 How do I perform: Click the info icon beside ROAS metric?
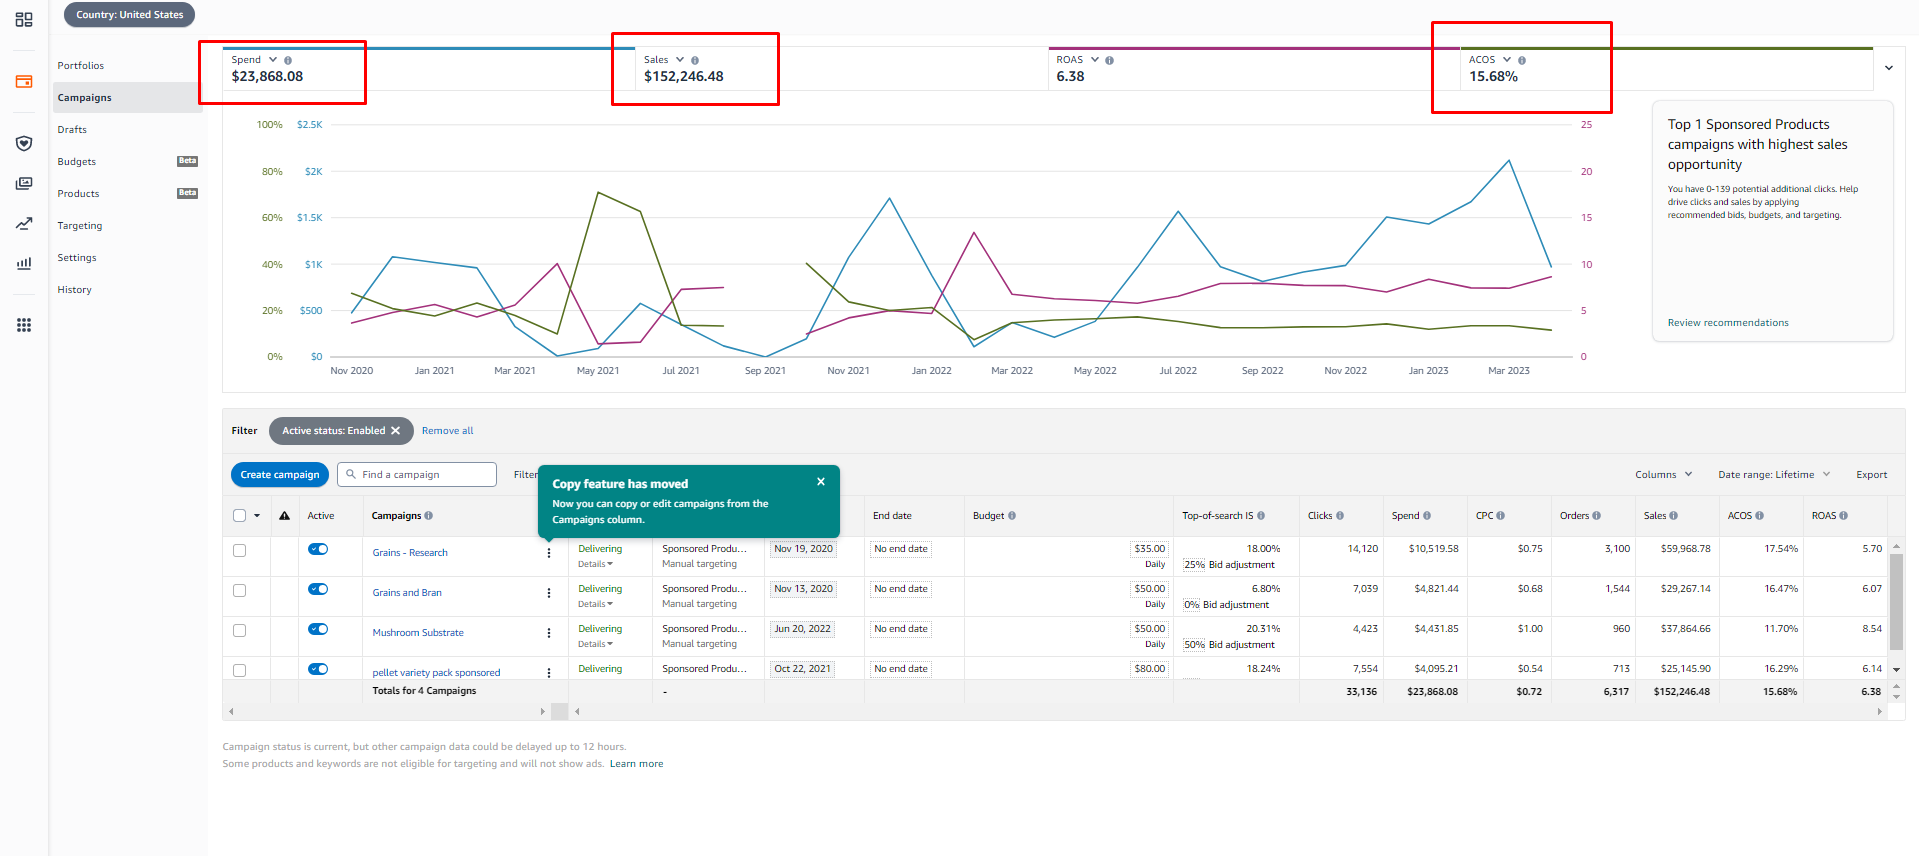1109,61
